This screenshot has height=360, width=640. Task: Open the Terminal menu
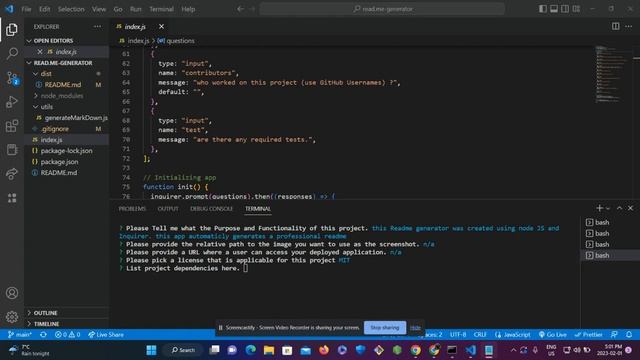[161, 9]
